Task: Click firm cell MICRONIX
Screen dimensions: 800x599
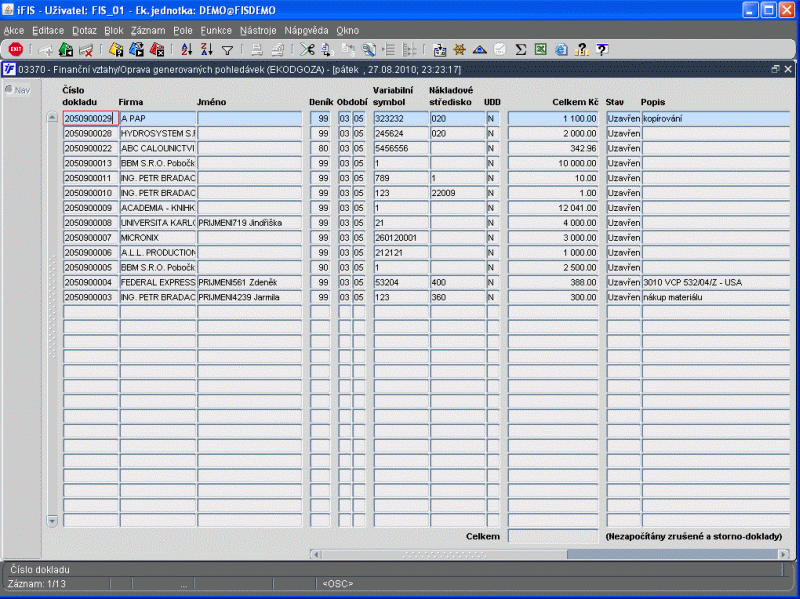Action: tap(157, 238)
